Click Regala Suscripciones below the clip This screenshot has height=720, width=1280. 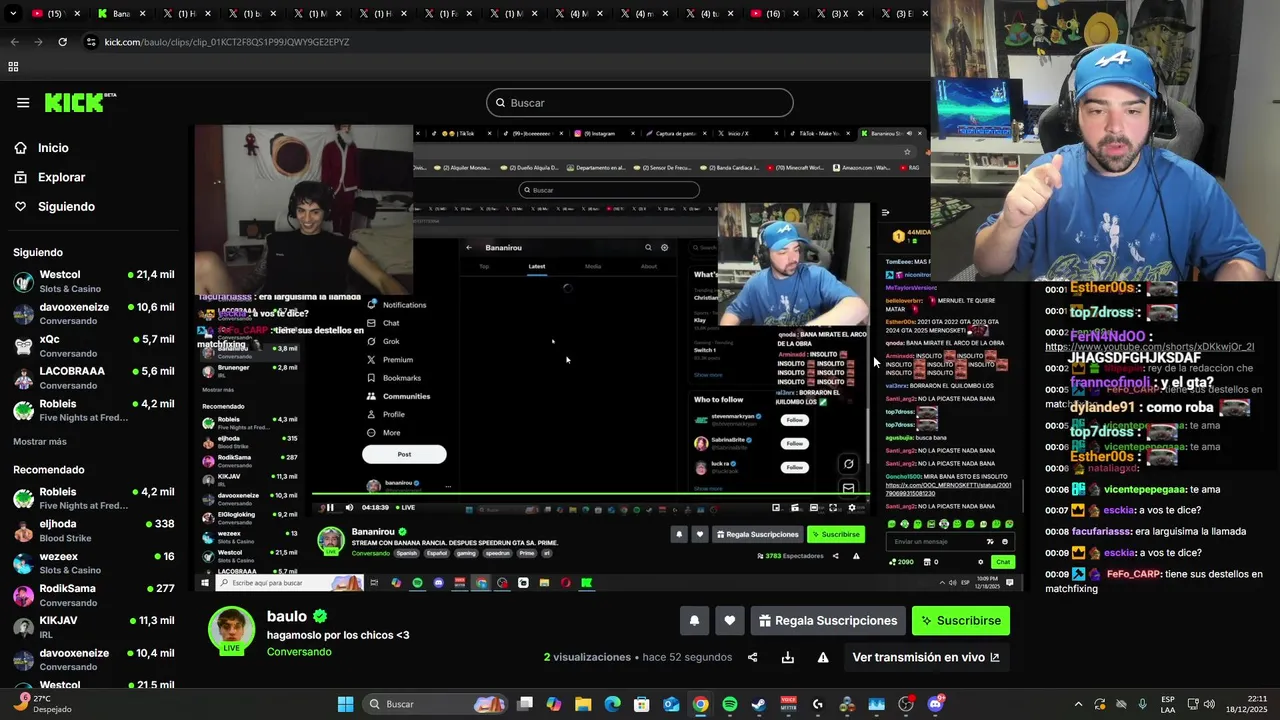(828, 620)
